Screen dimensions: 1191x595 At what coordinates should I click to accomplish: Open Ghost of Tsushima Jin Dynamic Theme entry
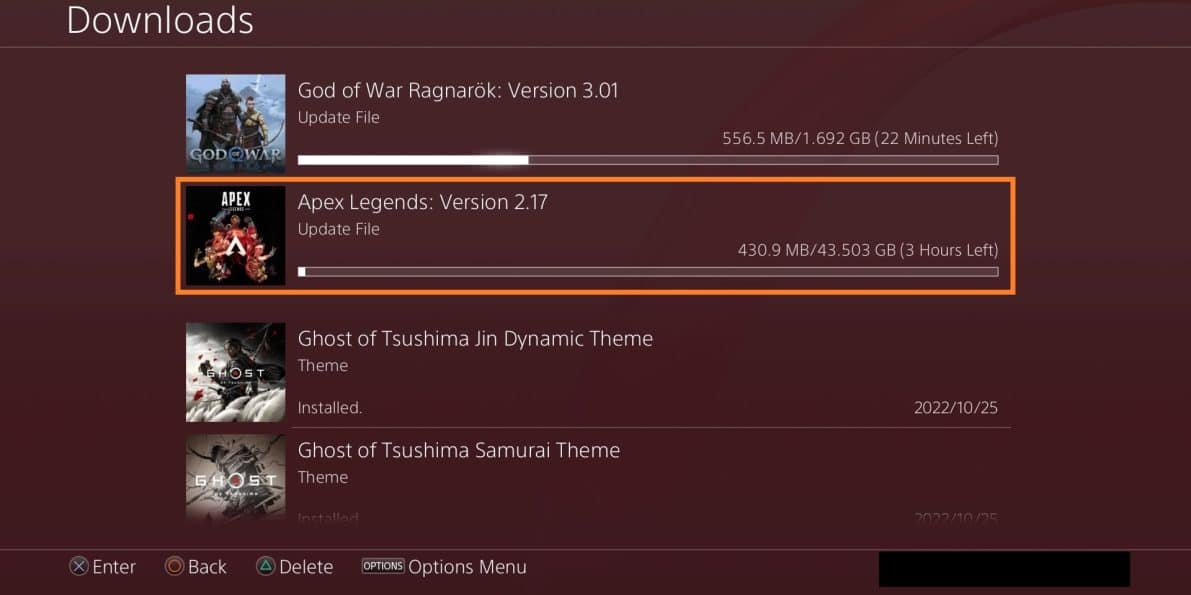598,372
